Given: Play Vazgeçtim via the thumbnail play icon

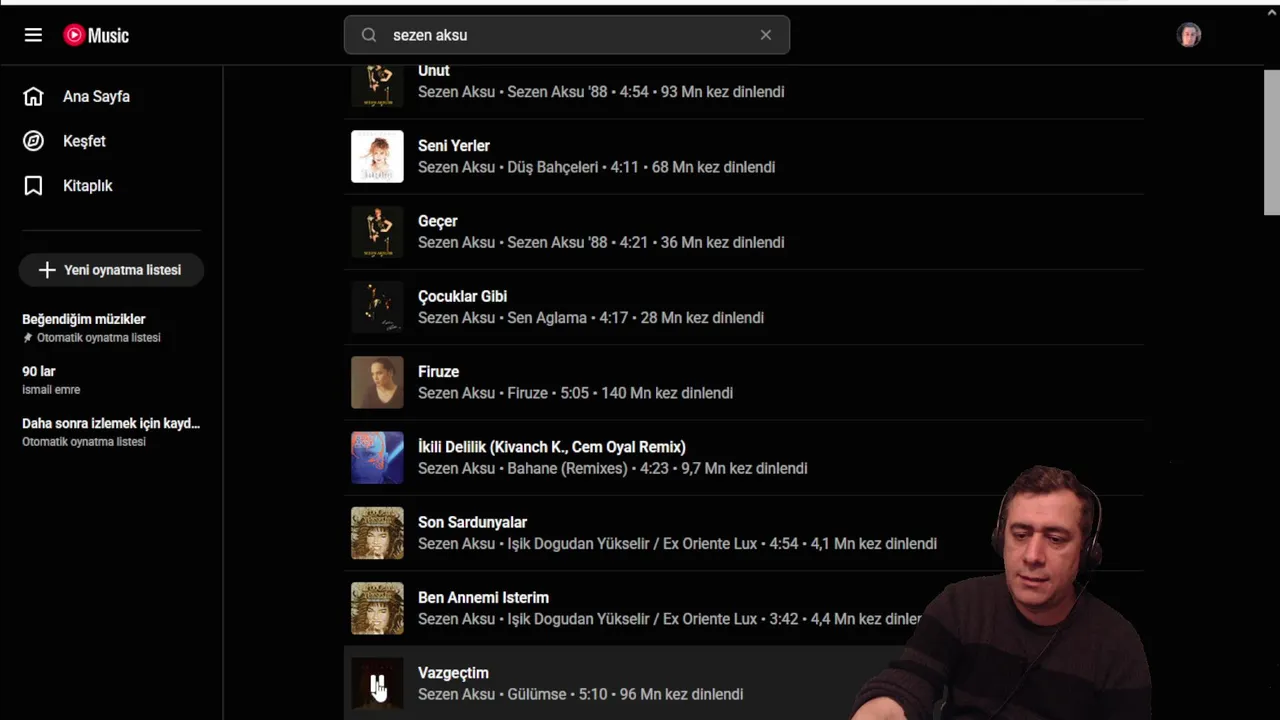Looking at the screenshot, I should pos(377,684).
